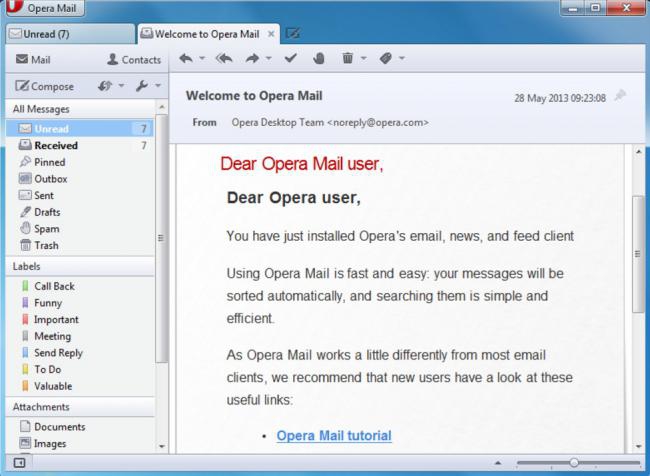Click the Reply arrow icon in toolbar
650x476 pixels.
186,58
